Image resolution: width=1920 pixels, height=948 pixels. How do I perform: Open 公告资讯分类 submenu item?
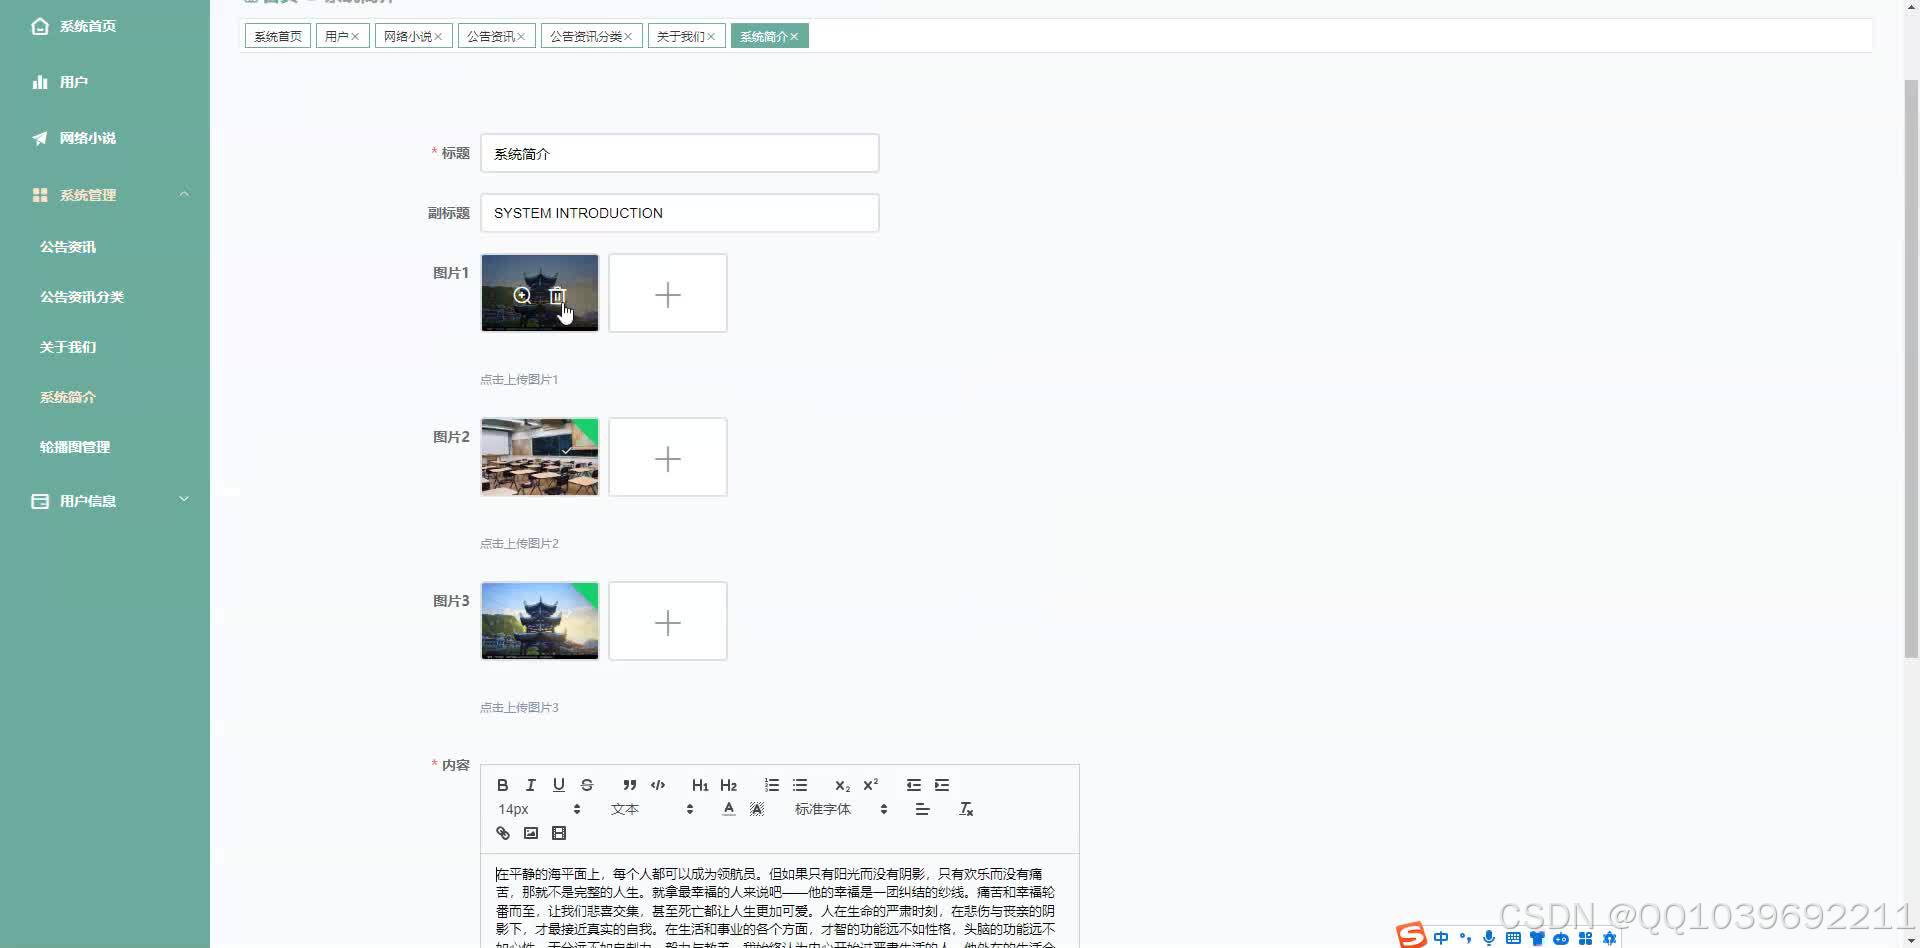point(105,297)
